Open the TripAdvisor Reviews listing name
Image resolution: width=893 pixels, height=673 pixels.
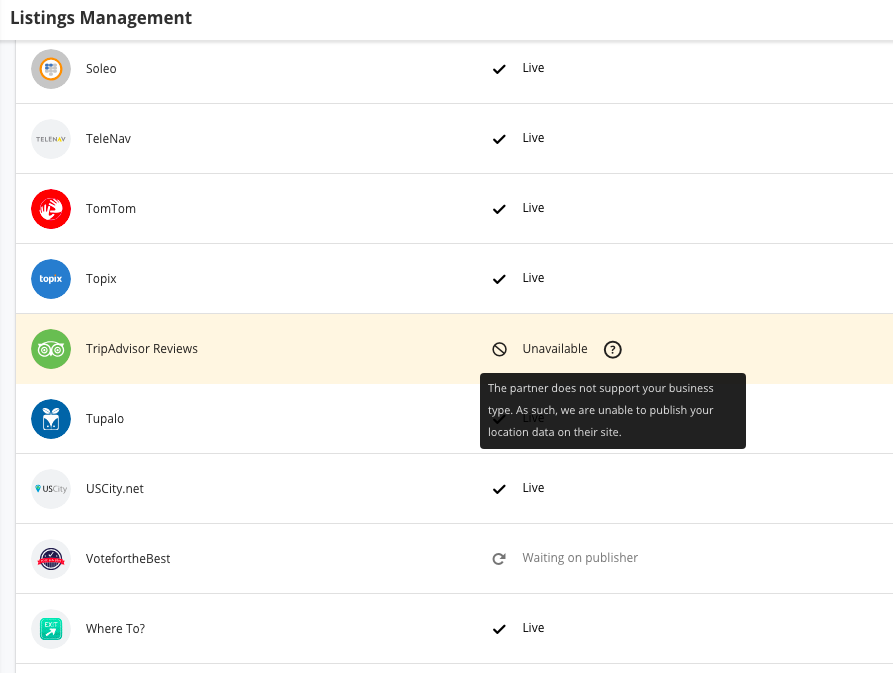tap(142, 349)
